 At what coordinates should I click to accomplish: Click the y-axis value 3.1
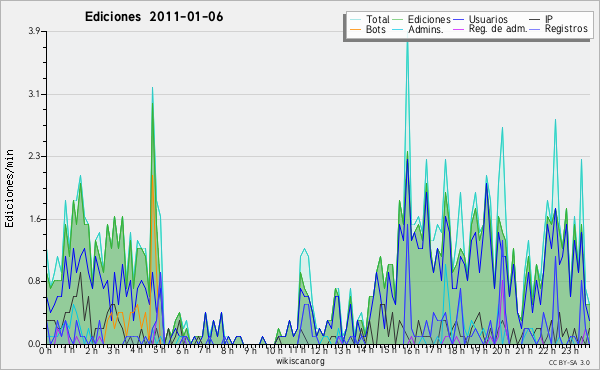pos(34,94)
